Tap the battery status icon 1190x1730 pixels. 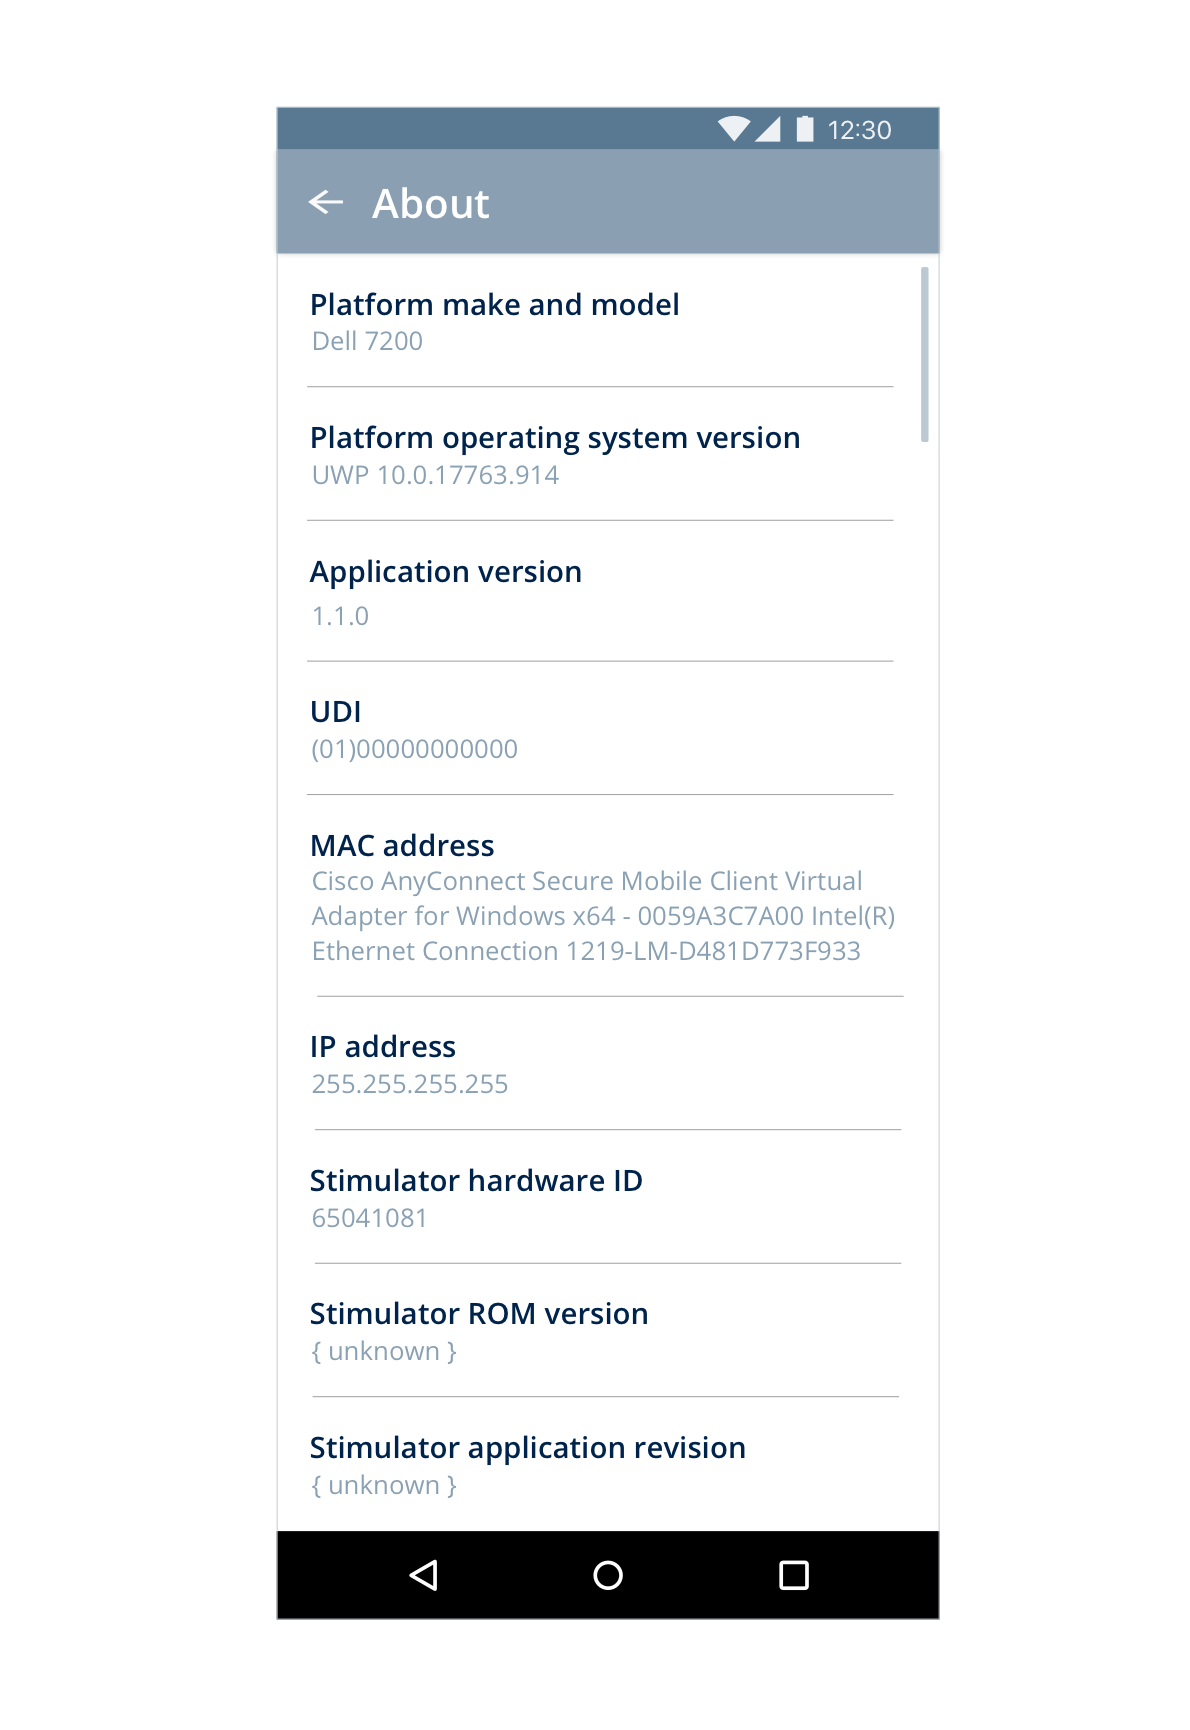(x=805, y=129)
